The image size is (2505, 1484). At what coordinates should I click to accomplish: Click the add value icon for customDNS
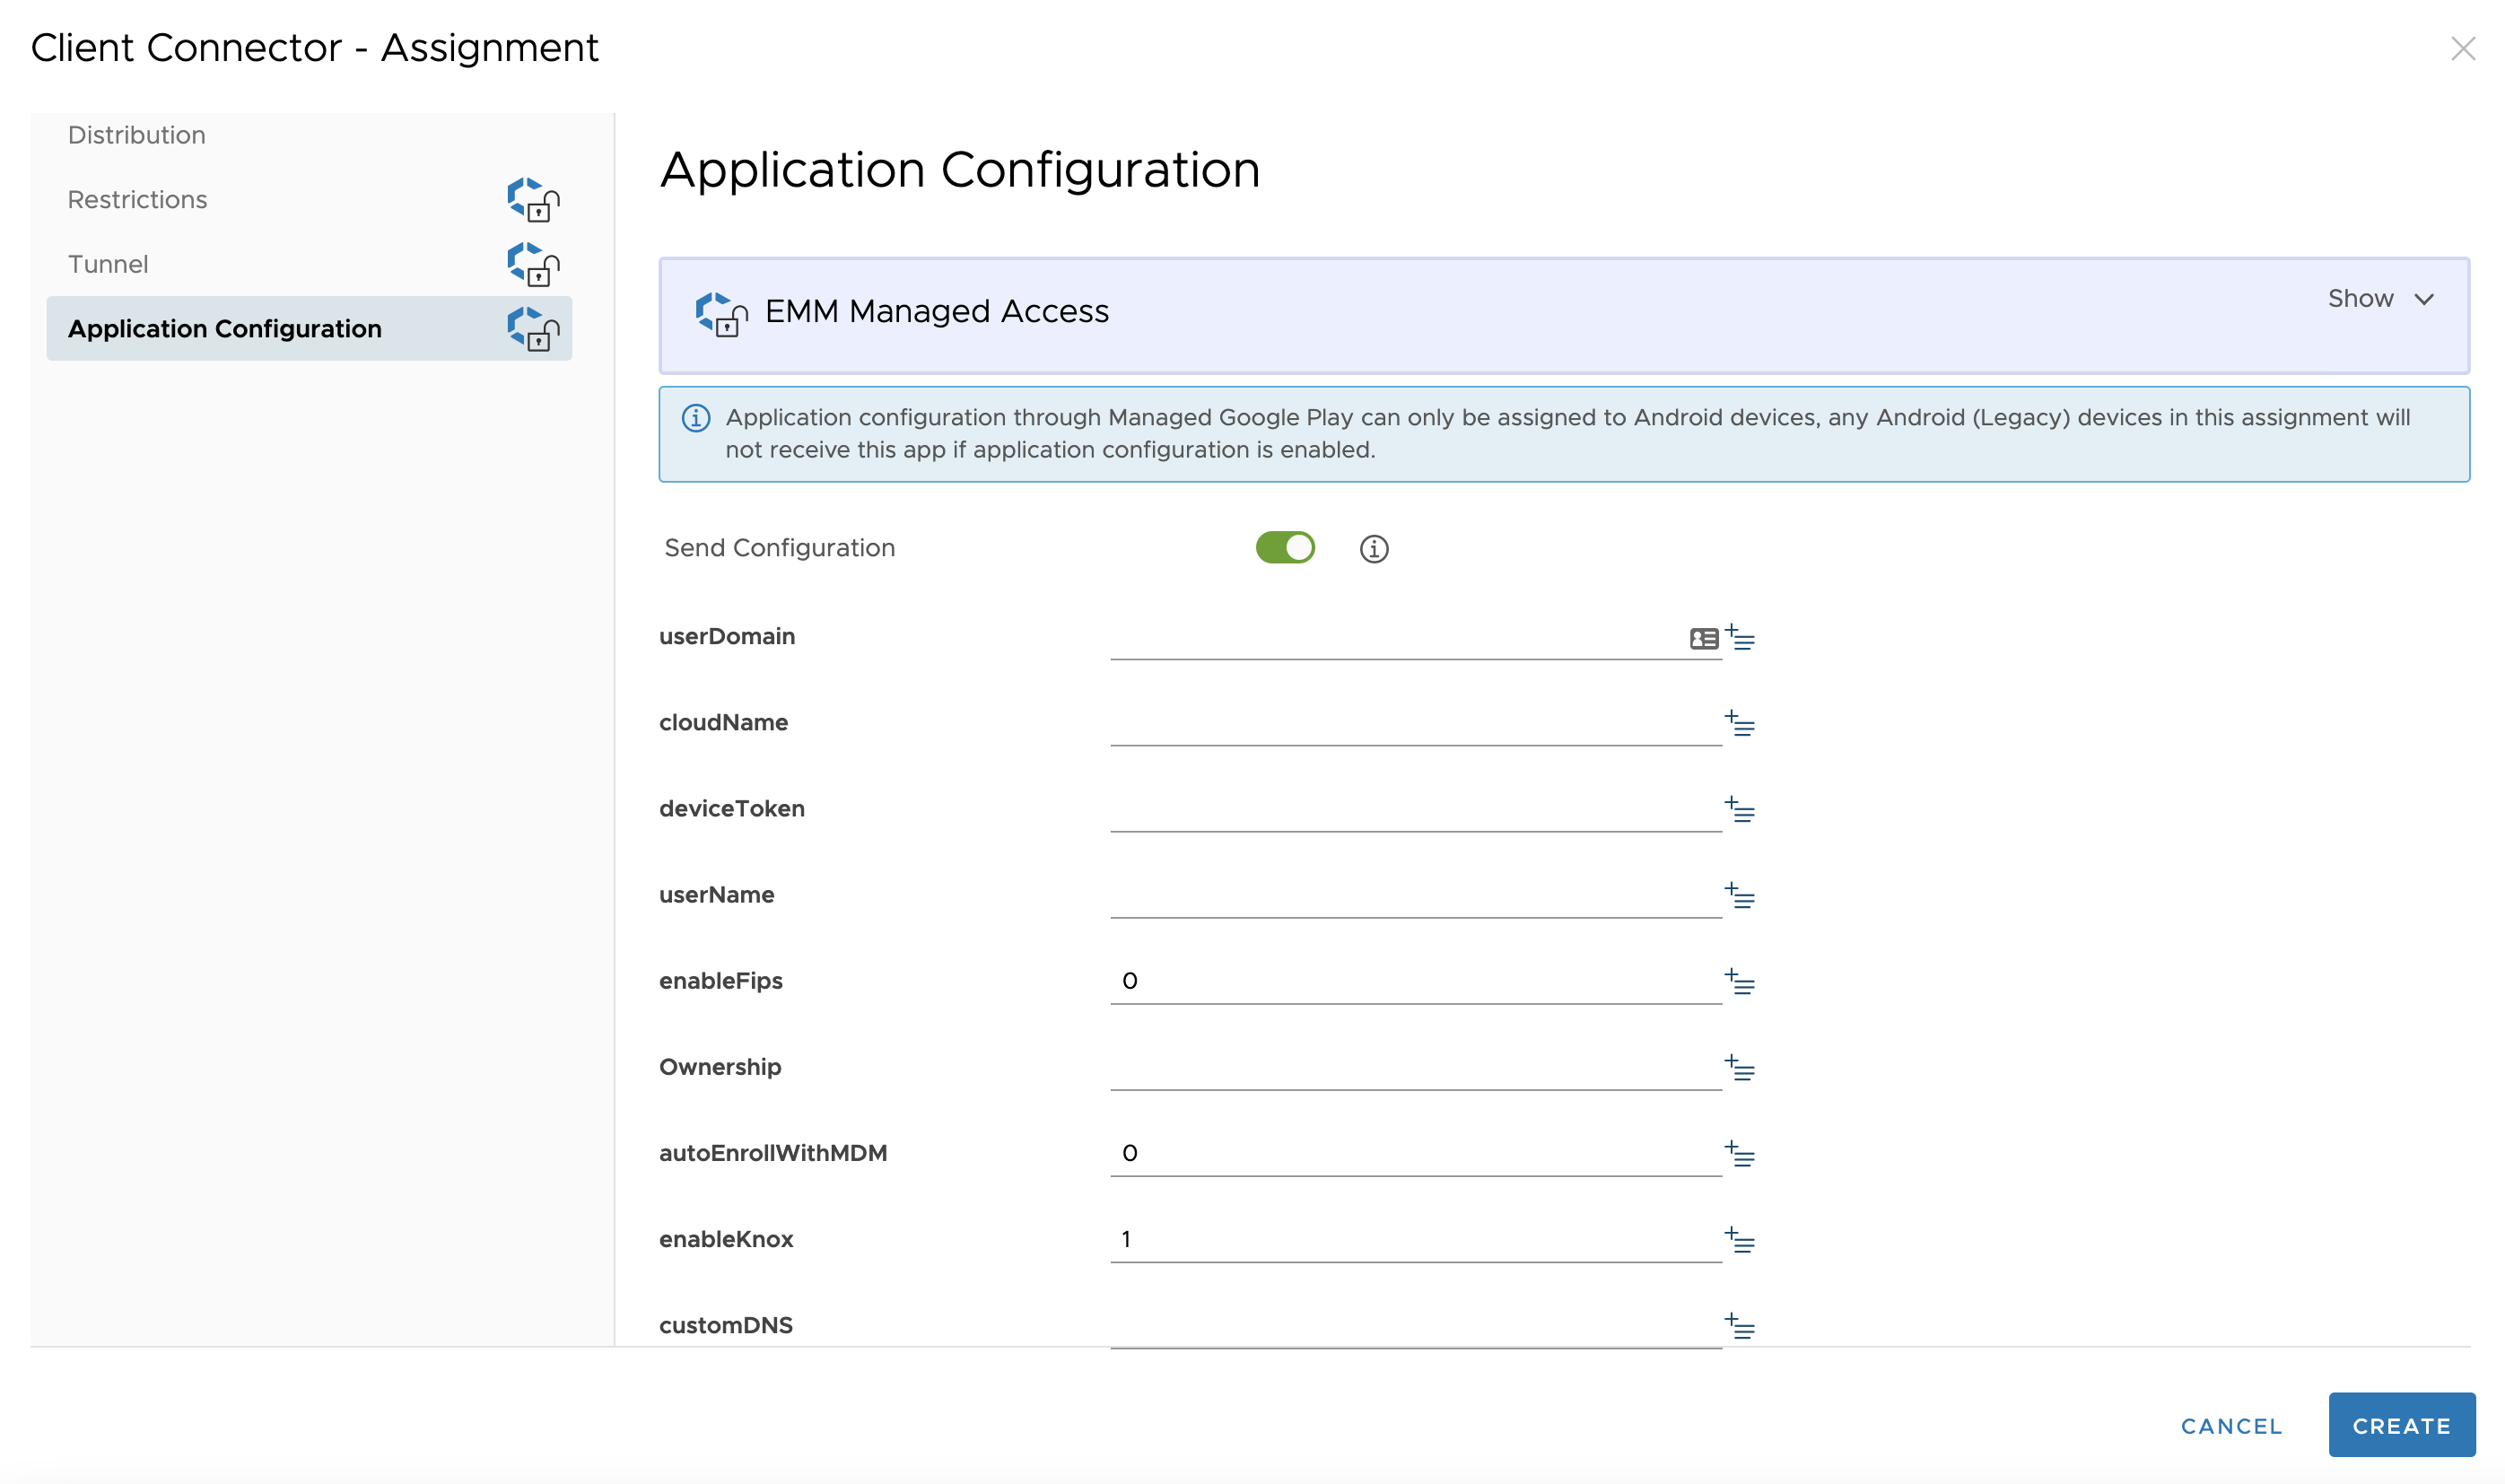coord(1740,1327)
